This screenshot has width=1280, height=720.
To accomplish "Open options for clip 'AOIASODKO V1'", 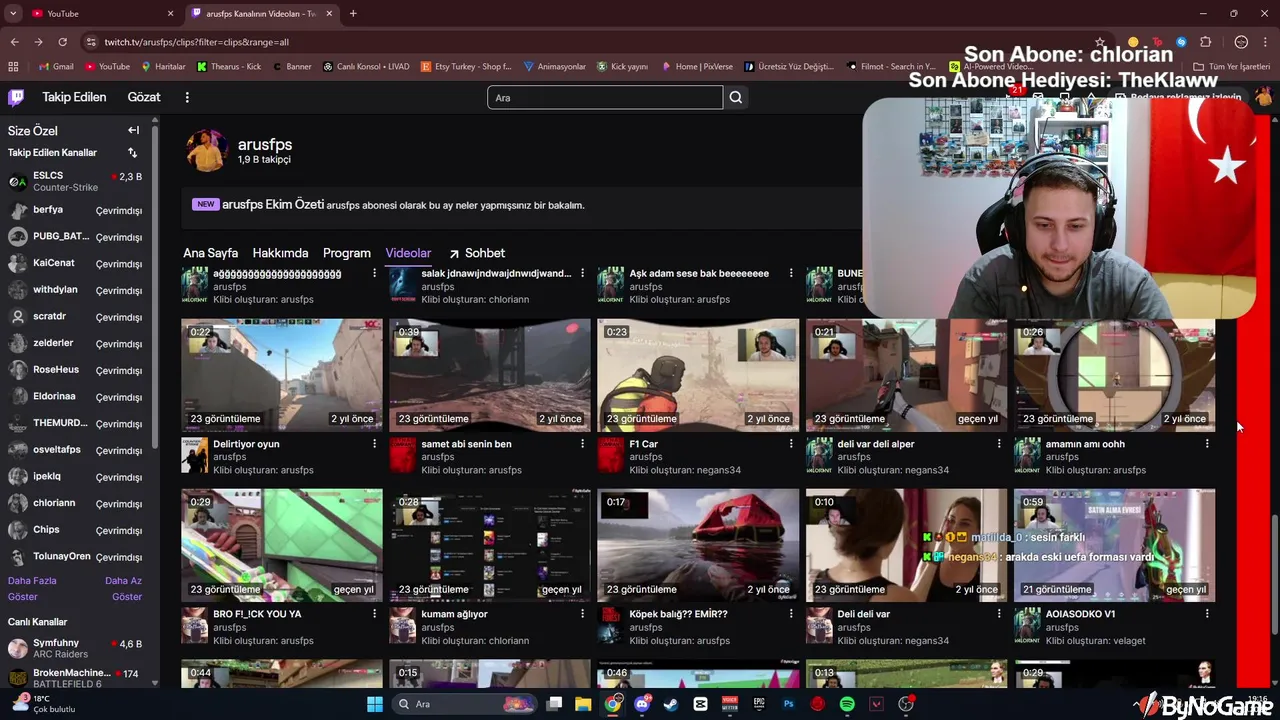I will coord(1207,614).
